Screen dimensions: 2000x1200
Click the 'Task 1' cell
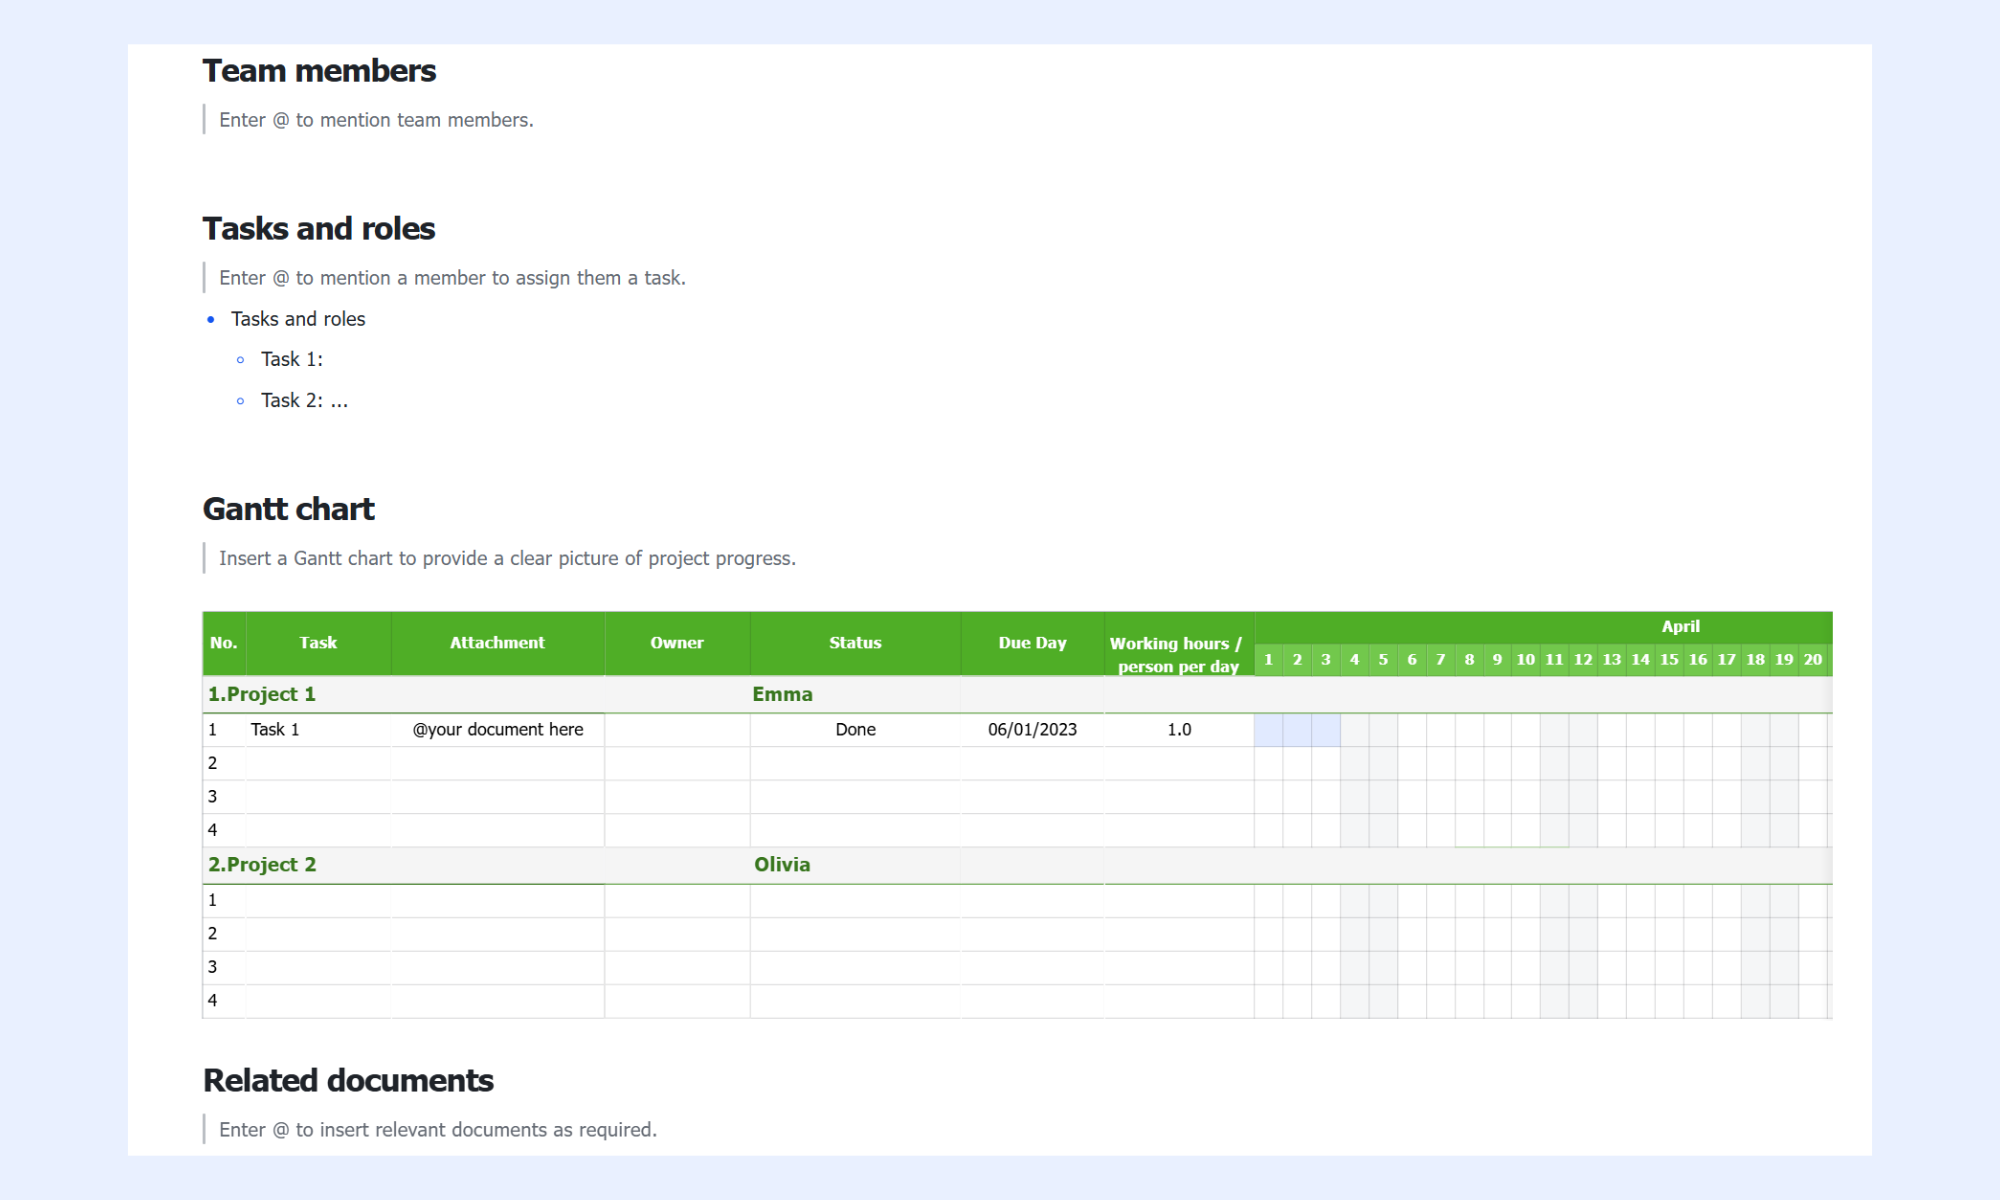(x=318, y=730)
